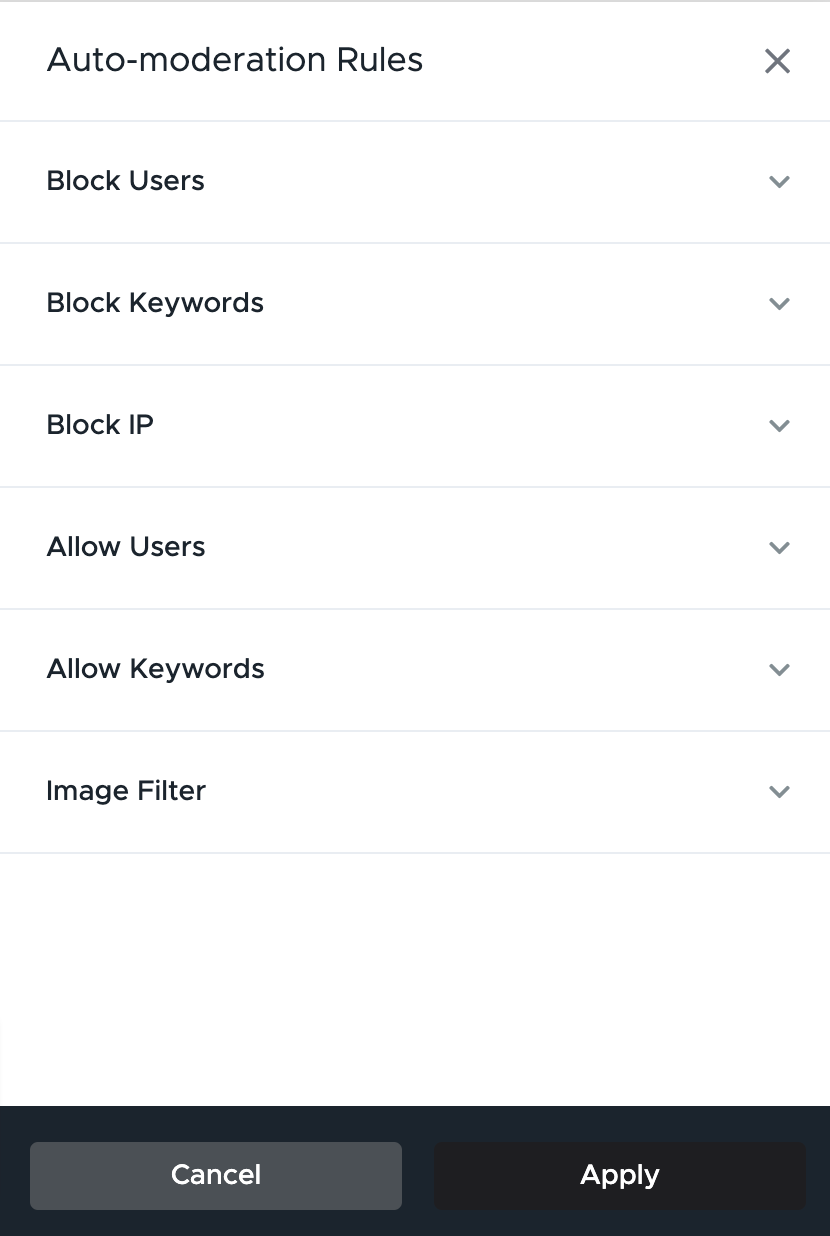Click the Block IP chevron icon
The height and width of the screenshot is (1236, 830).
779,426
